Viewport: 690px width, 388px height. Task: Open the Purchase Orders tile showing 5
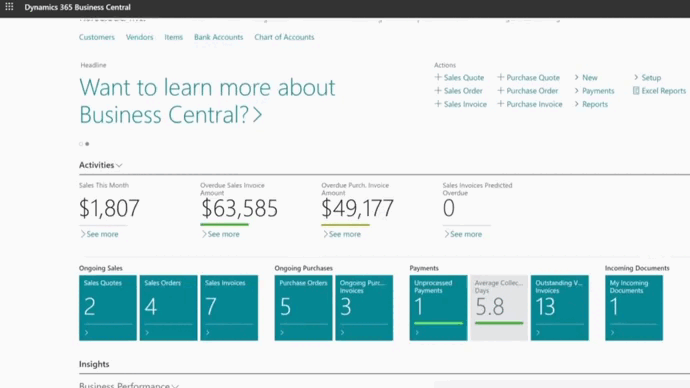tap(304, 308)
